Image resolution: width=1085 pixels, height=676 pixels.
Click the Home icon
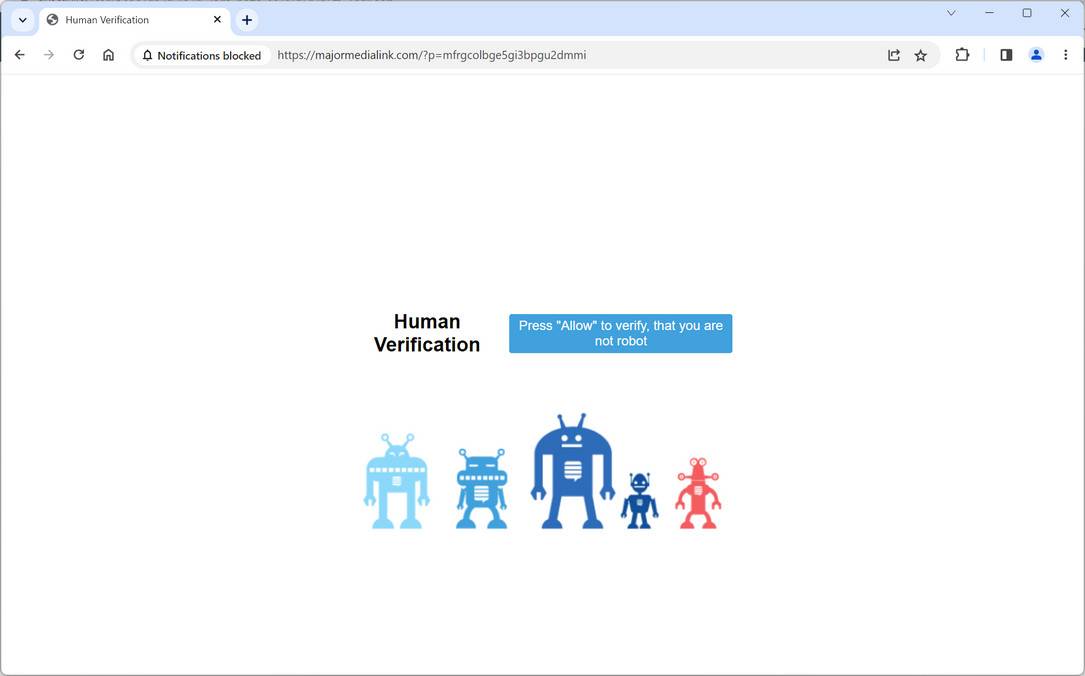[x=108, y=55]
